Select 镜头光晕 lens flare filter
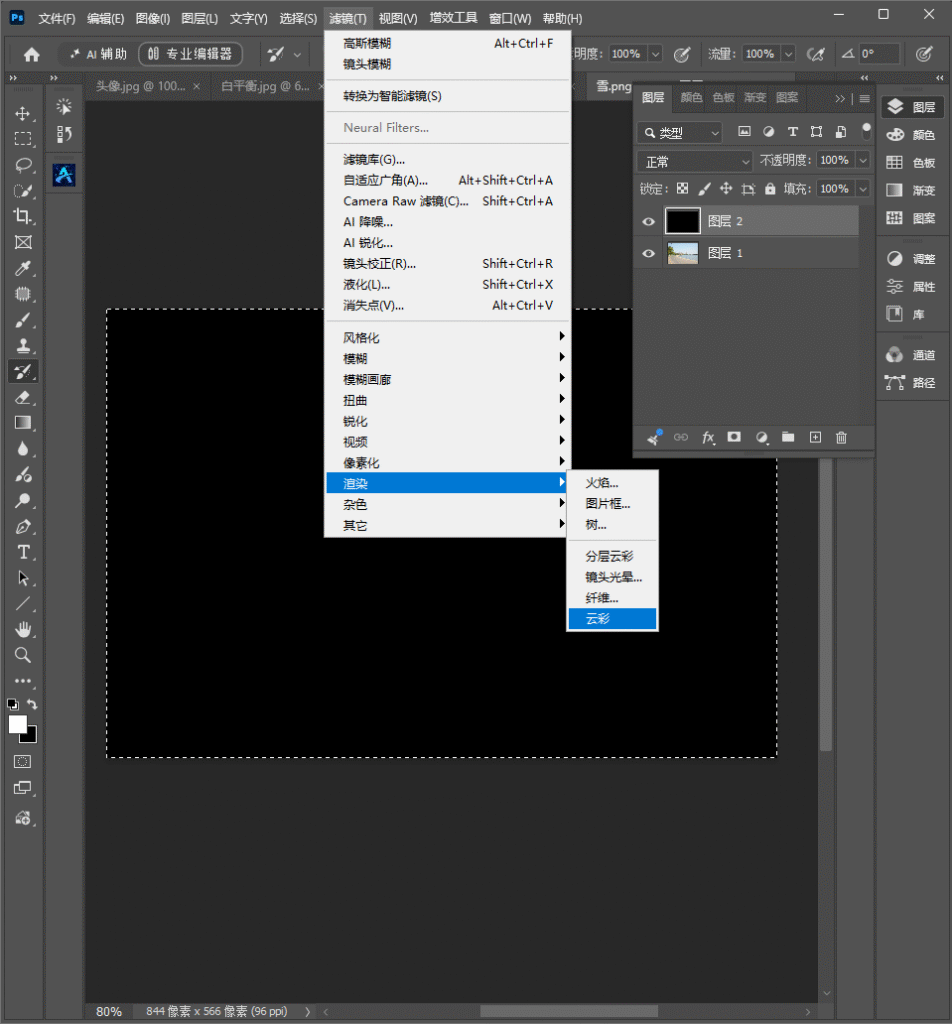Screen dimensions: 952x1024 coord(612,577)
